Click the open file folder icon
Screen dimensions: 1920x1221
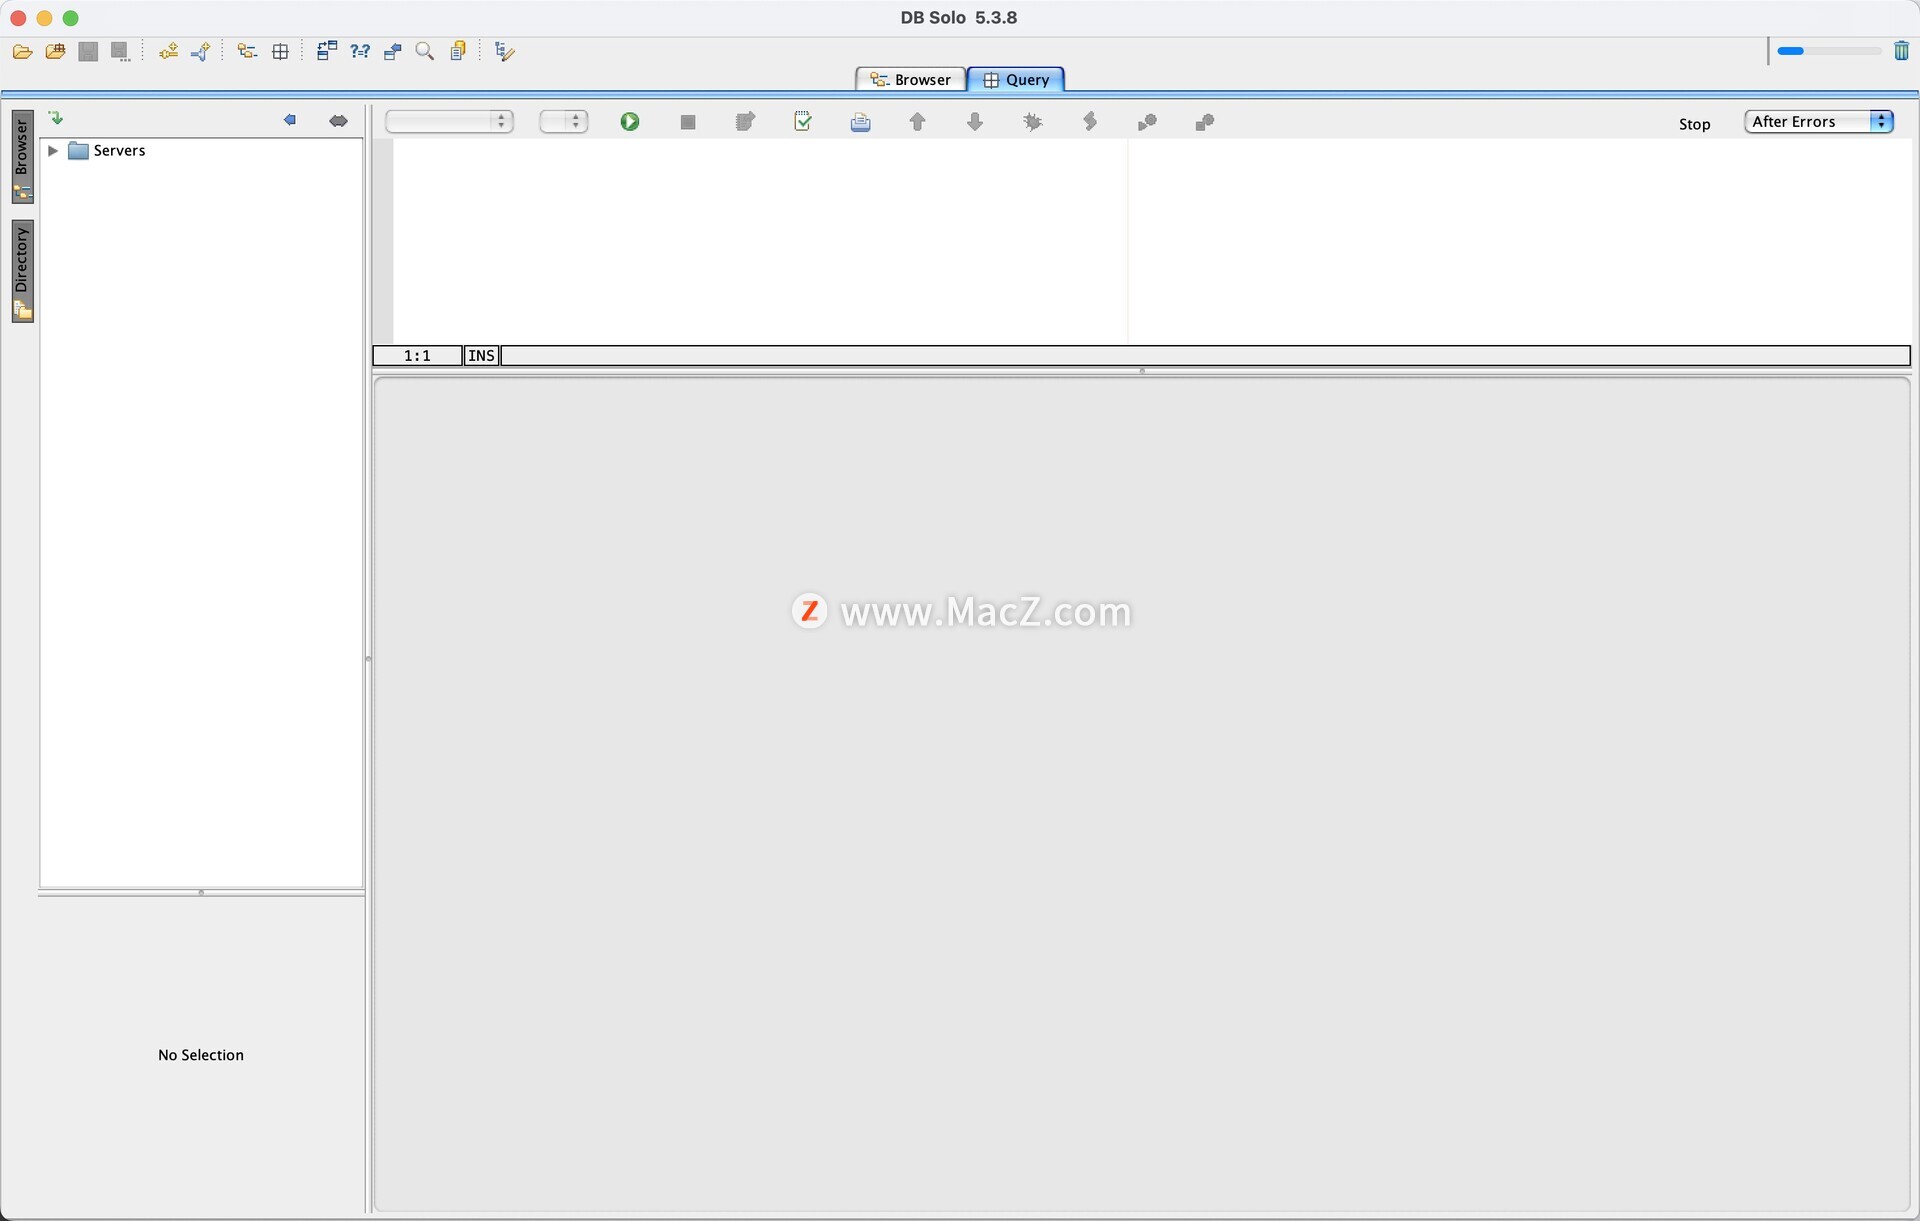tap(22, 52)
